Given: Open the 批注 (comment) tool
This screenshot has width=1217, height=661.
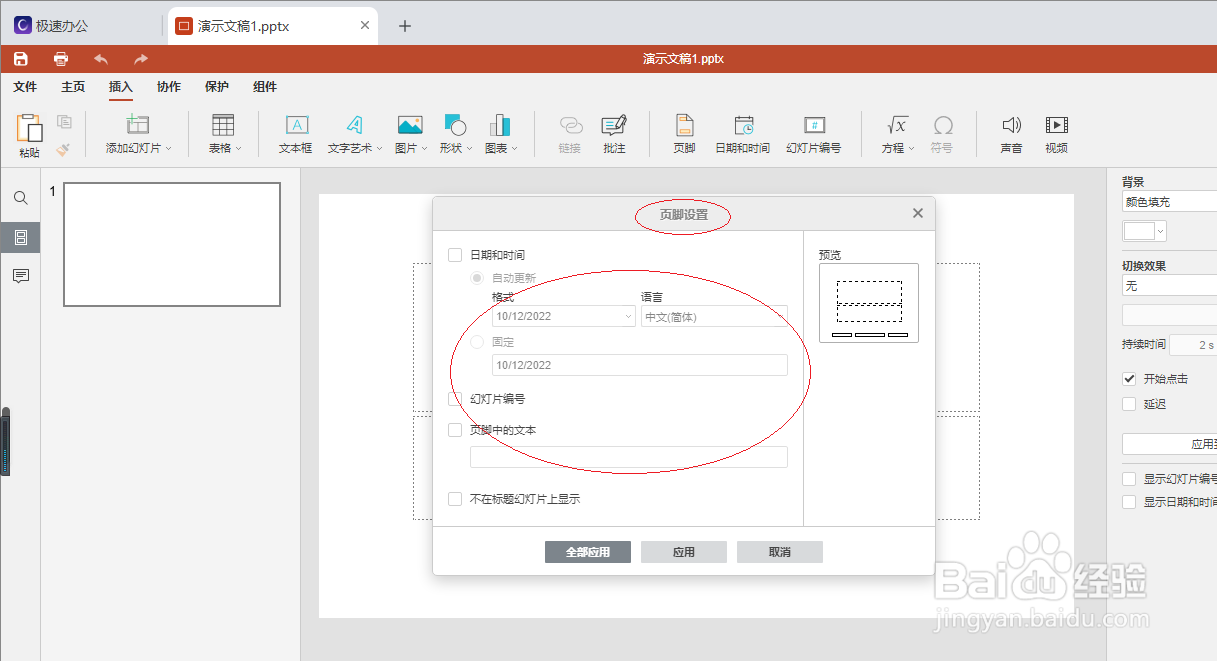Looking at the screenshot, I should point(613,133).
